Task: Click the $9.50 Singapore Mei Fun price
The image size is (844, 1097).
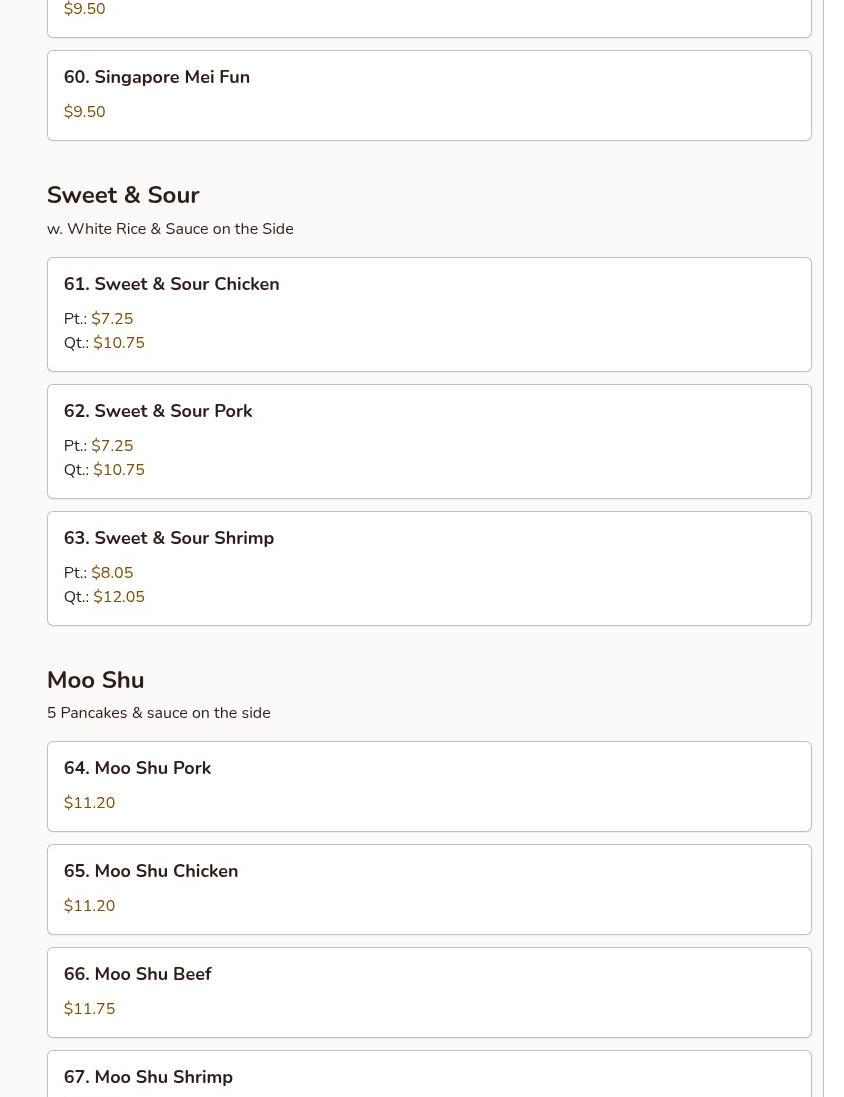Action: [x=85, y=112]
